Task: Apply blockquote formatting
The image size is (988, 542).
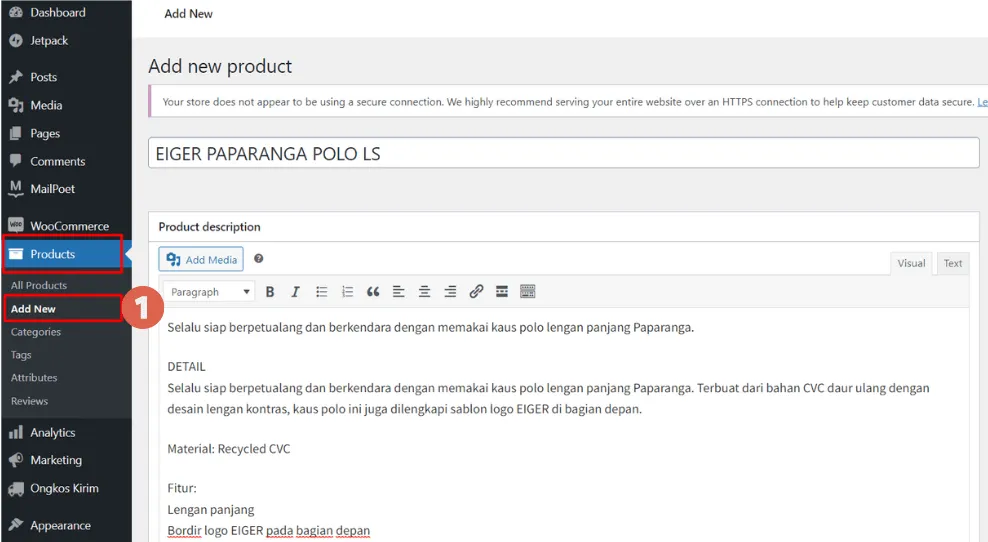Action: (x=373, y=292)
